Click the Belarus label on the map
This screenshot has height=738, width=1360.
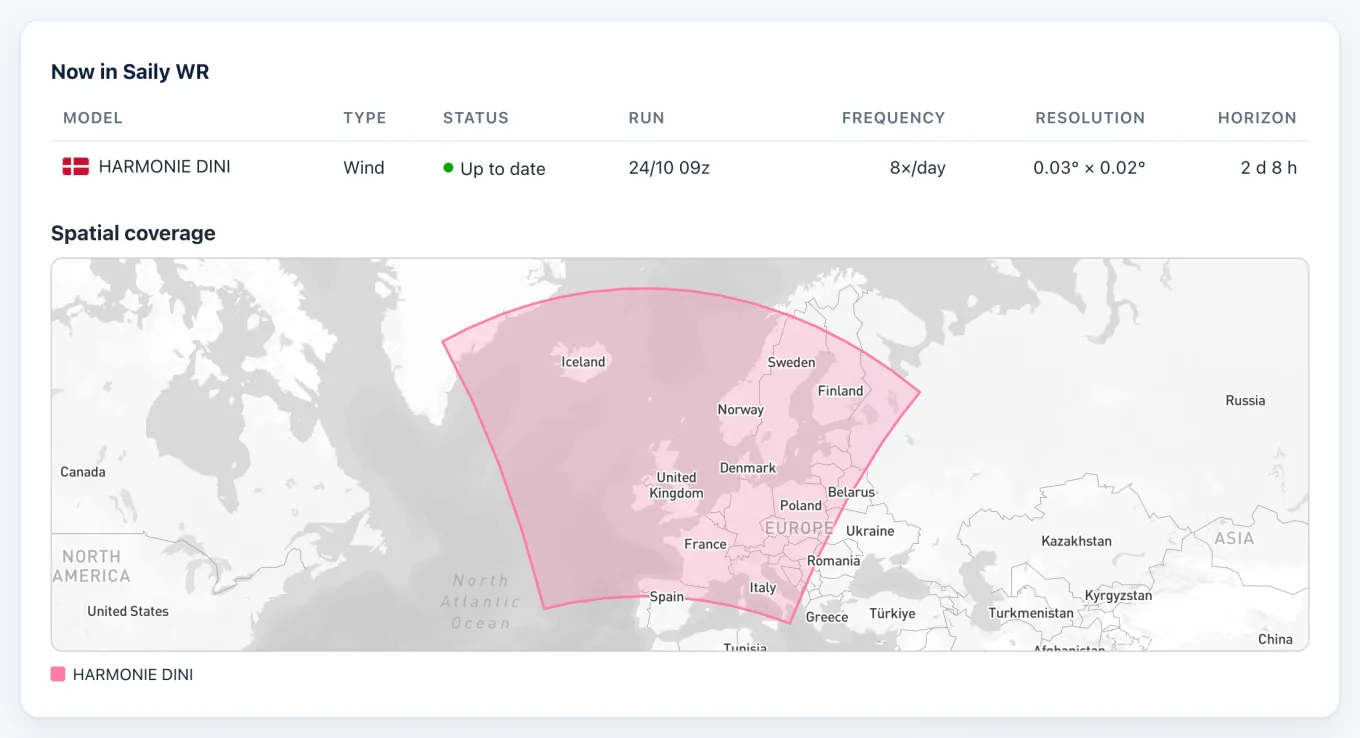pyautogui.click(x=851, y=492)
